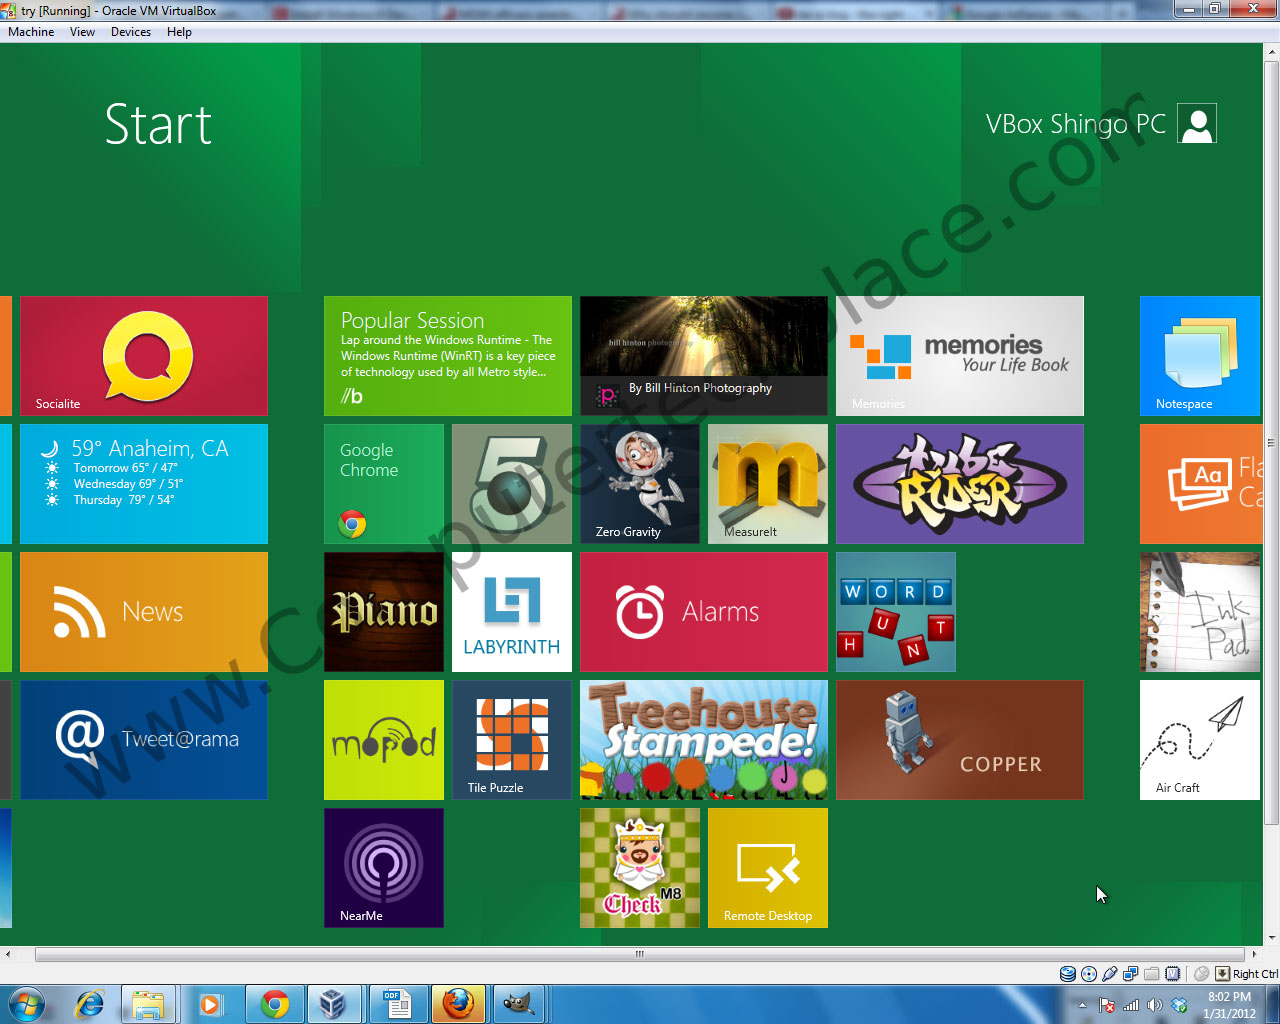Open the Ink Pad tile
Image resolution: width=1280 pixels, height=1024 pixels.
(1200, 612)
